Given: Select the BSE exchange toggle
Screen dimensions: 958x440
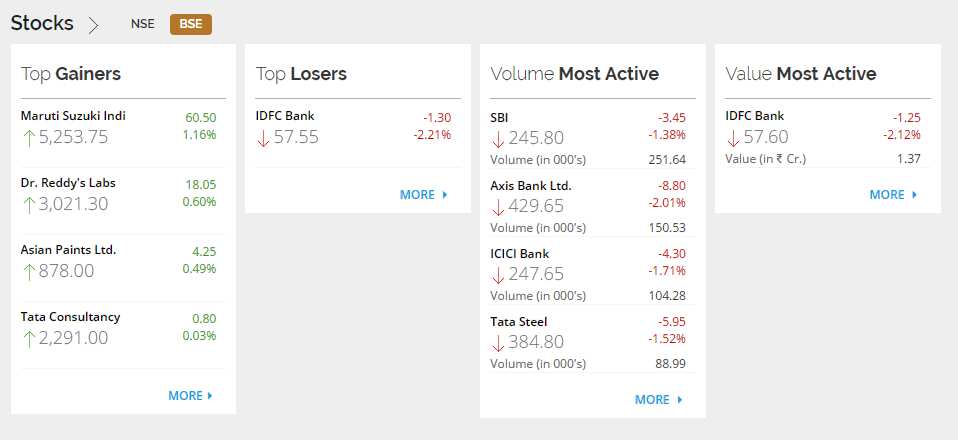Looking at the screenshot, I should 191,24.
